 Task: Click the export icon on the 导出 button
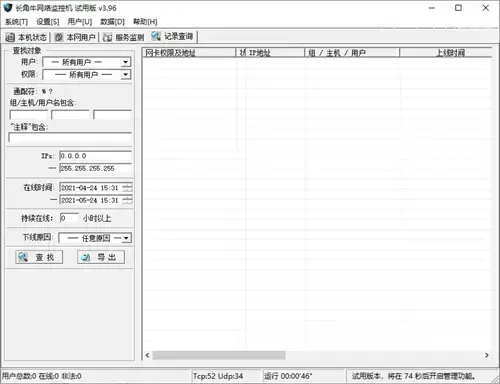pyautogui.click(x=86, y=257)
